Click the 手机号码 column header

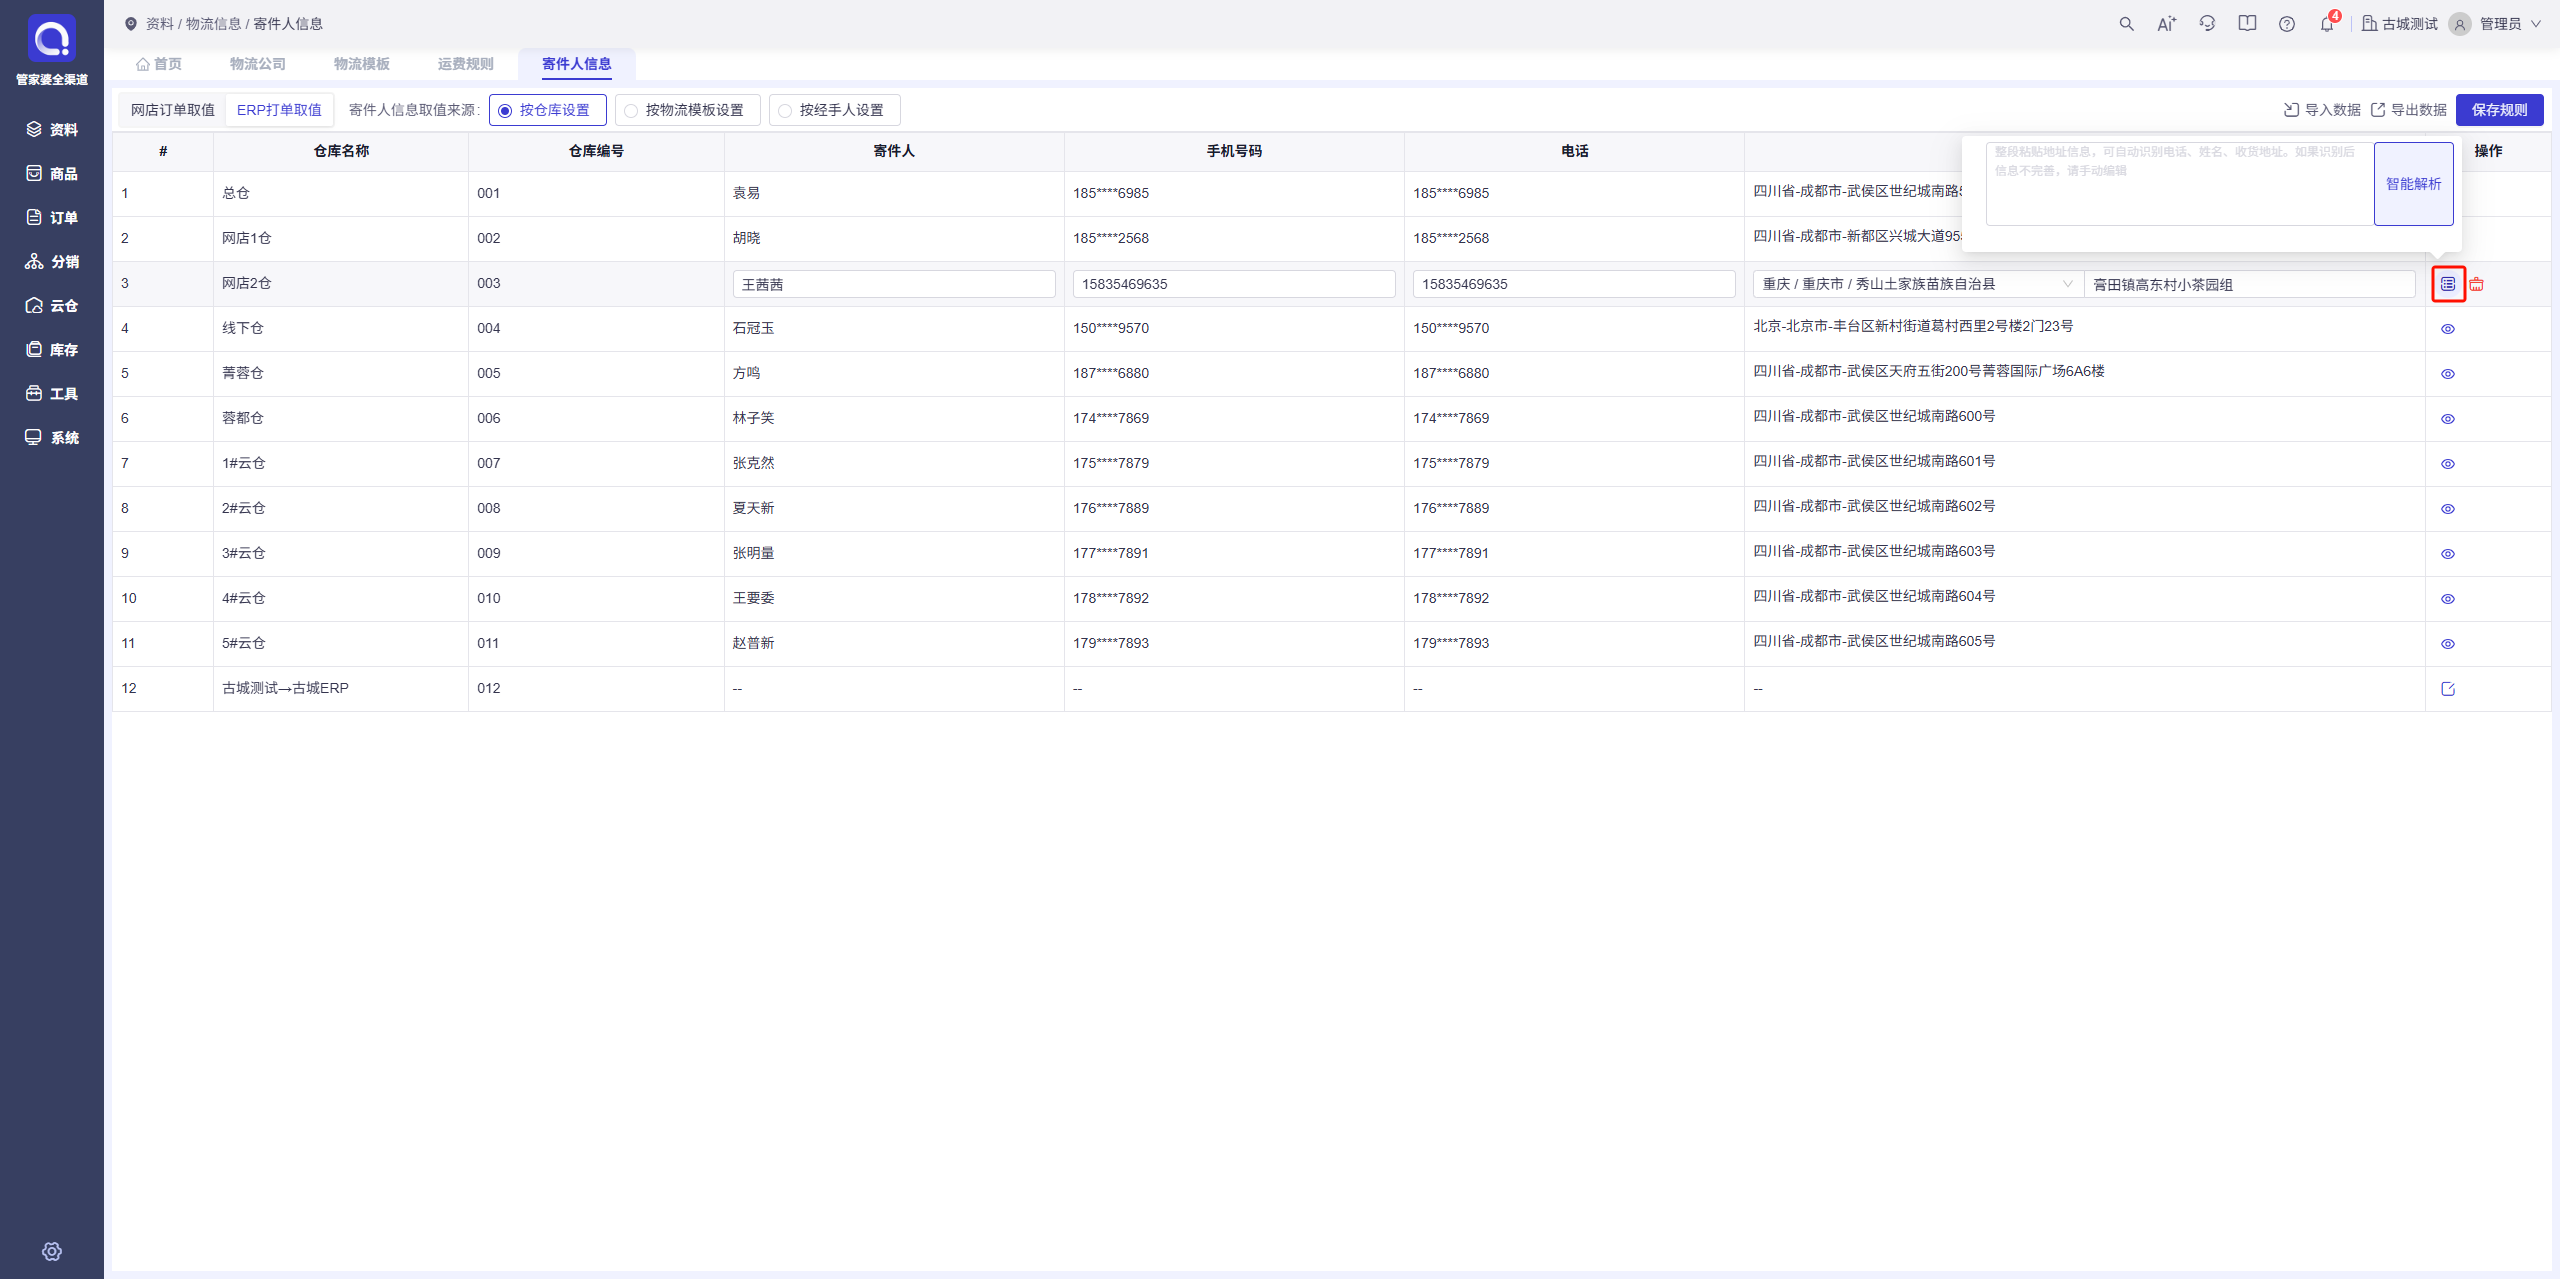tap(1234, 151)
